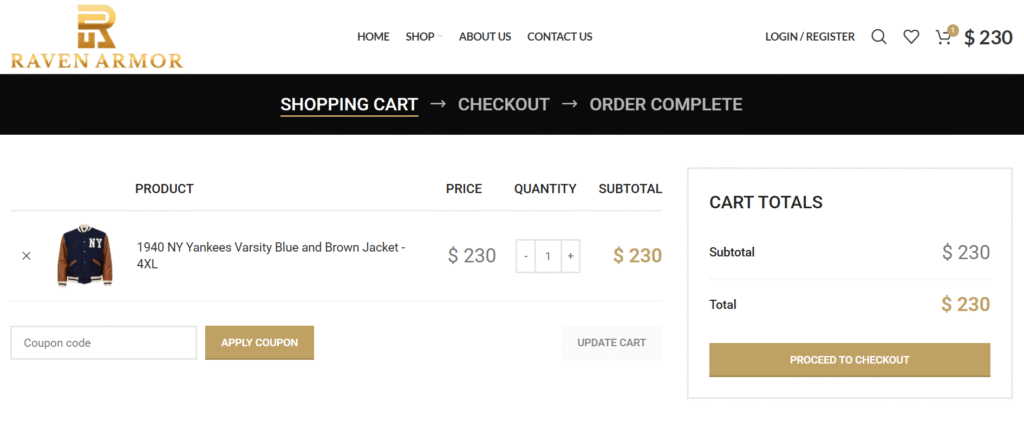Click Proceed to Checkout button
The width and height of the screenshot is (1024, 442).
click(850, 360)
